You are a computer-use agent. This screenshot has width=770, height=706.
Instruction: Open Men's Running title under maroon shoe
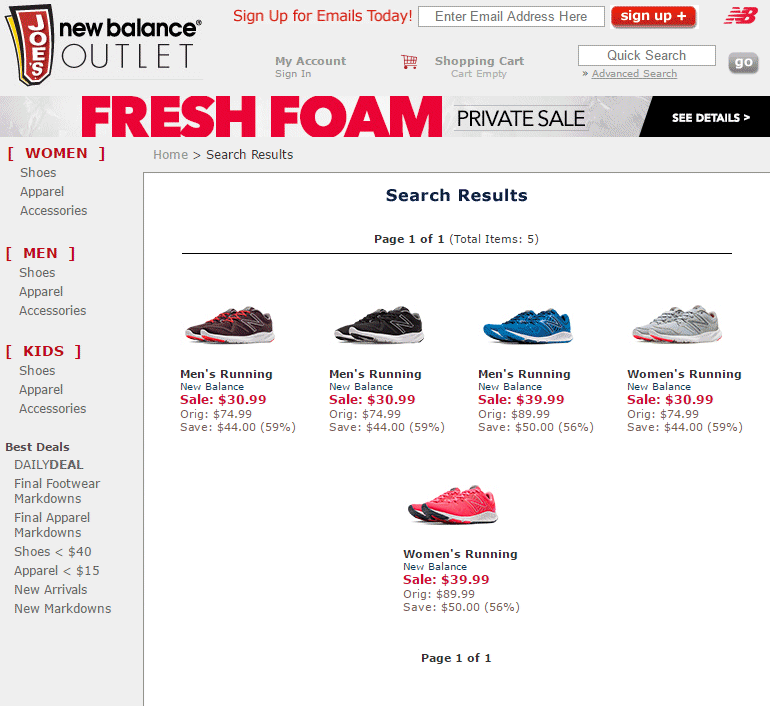226,374
